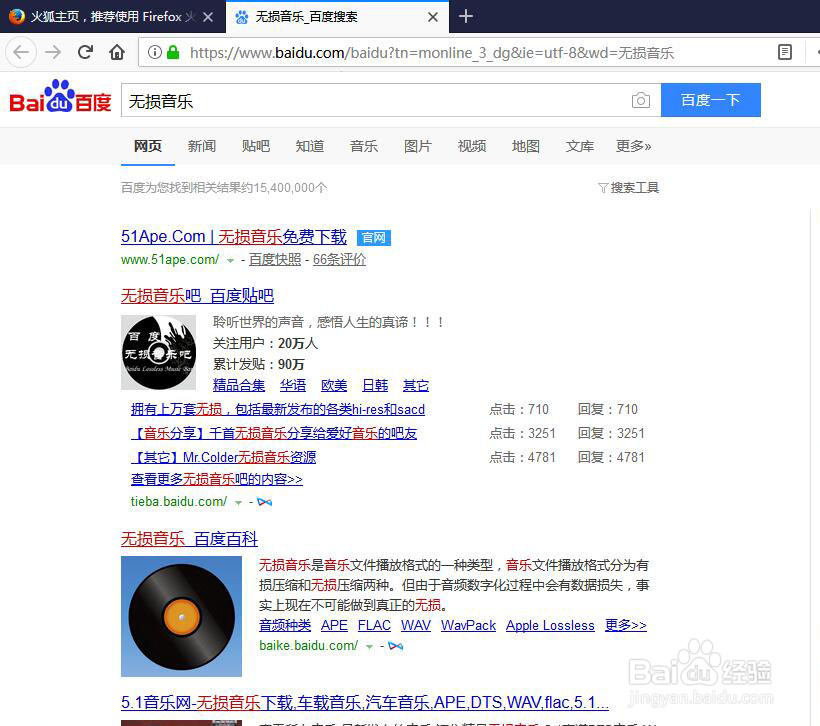The image size is (820, 726).
Task: Switch to the 新闻 tab
Action: pyautogui.click(x=202, y=146)
